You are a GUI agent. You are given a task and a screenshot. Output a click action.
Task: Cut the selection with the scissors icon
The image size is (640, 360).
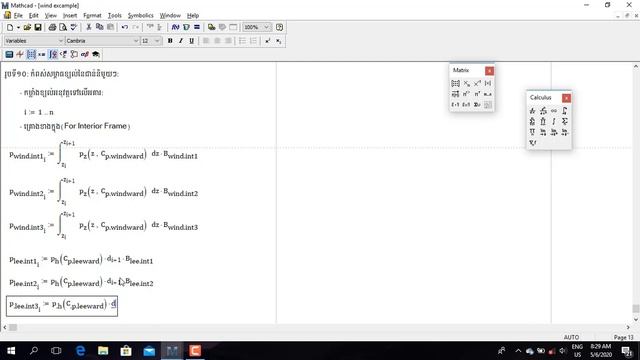tap(89, 27)
